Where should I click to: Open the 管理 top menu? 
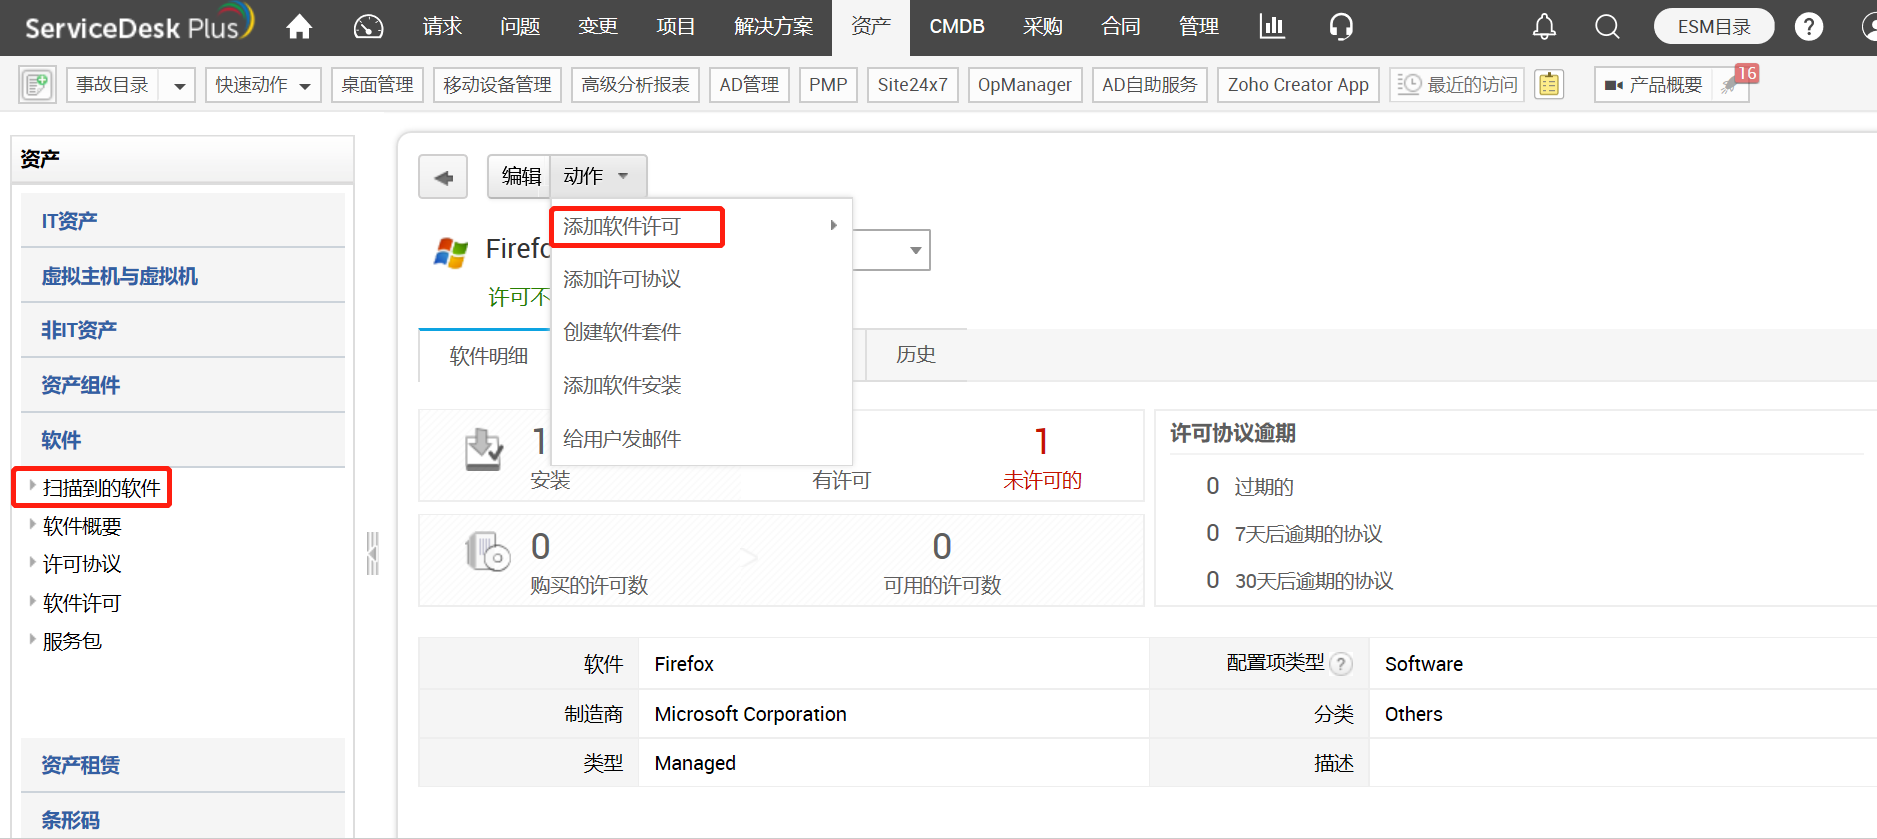(1199, 27)
